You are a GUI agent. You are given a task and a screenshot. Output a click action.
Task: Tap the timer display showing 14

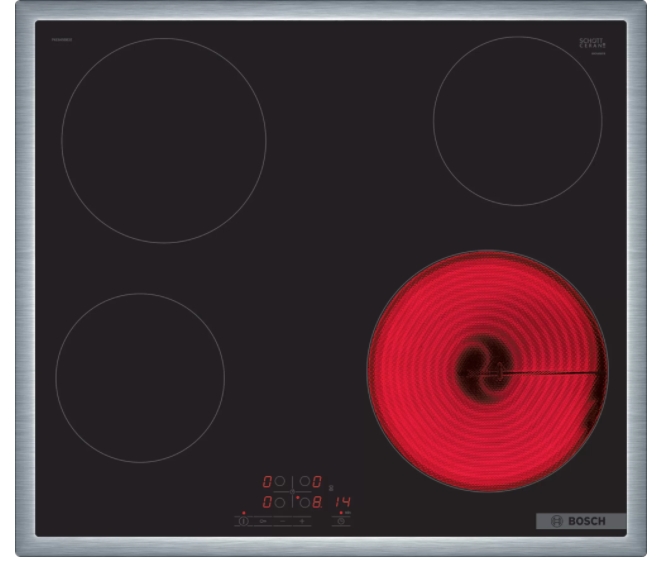pyautogui.click(x=344, y=502)
